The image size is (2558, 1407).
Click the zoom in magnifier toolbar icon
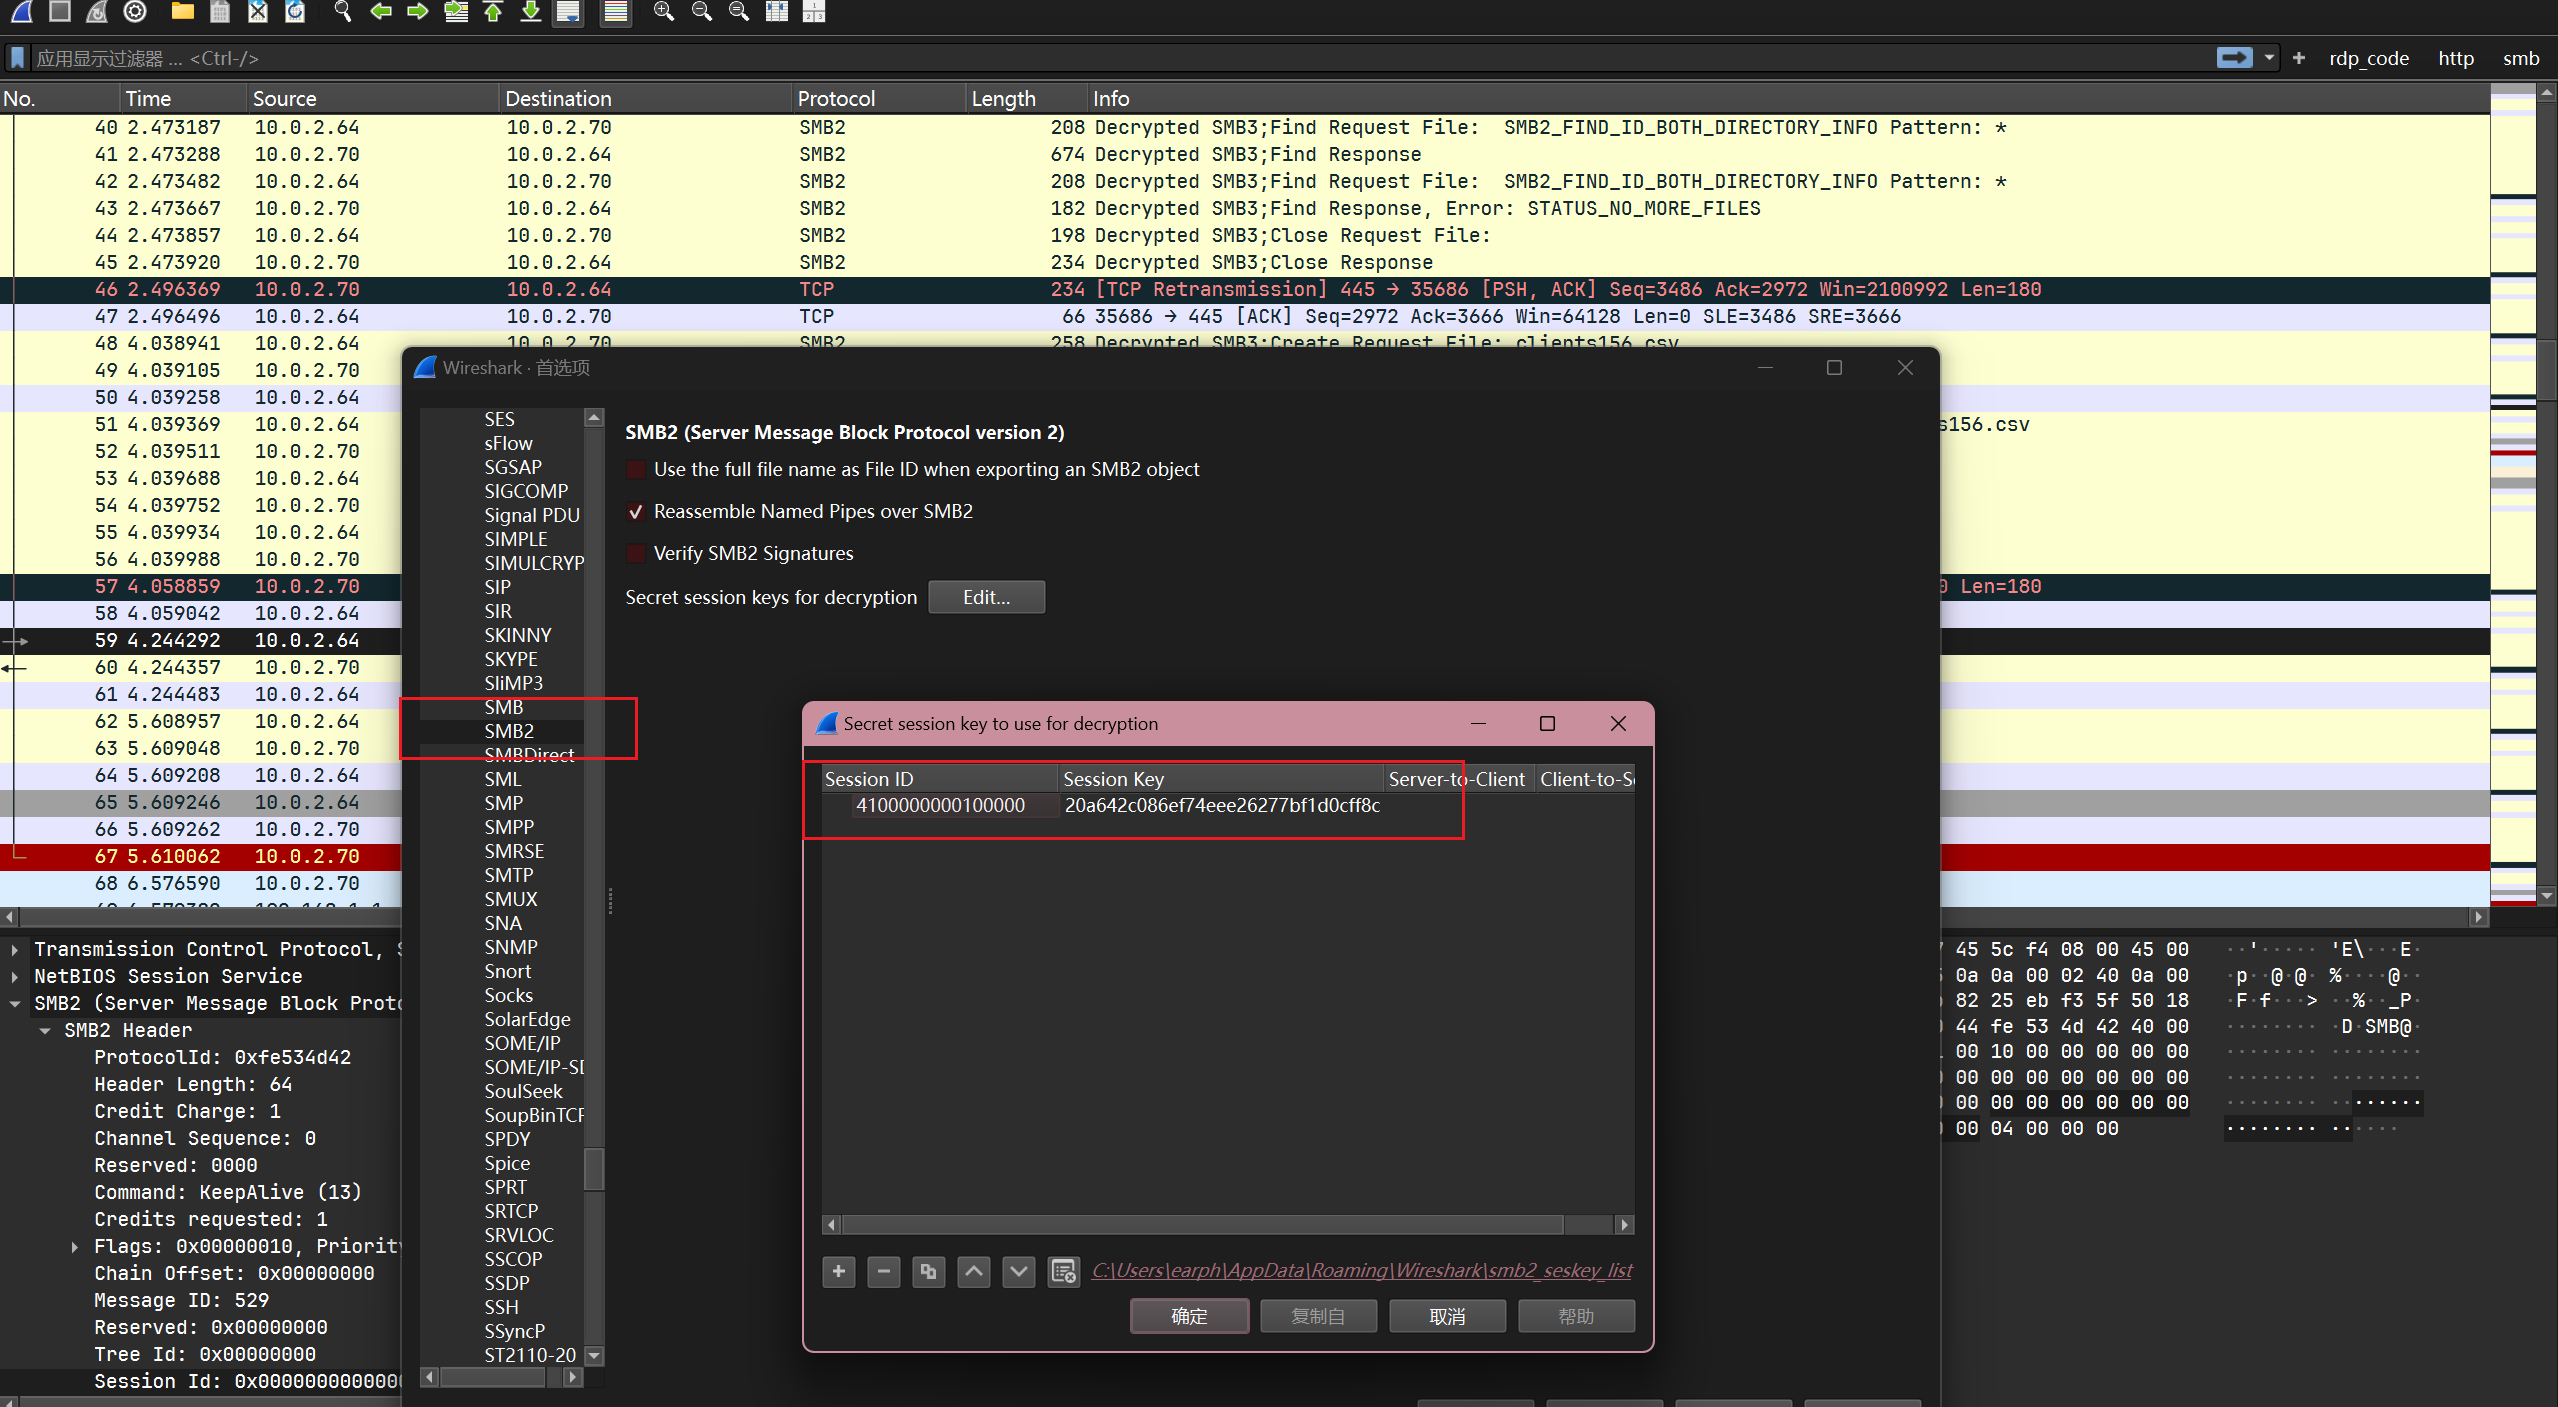(663, 12)
